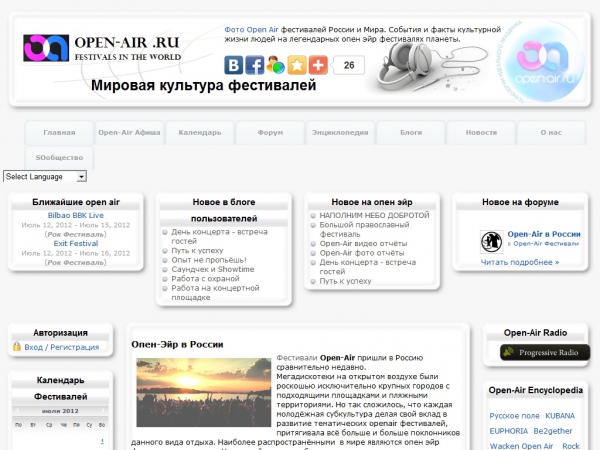Share via VKontakte icon
The height and width of the screenshot is (450, 600).
[x=233, y=65]
